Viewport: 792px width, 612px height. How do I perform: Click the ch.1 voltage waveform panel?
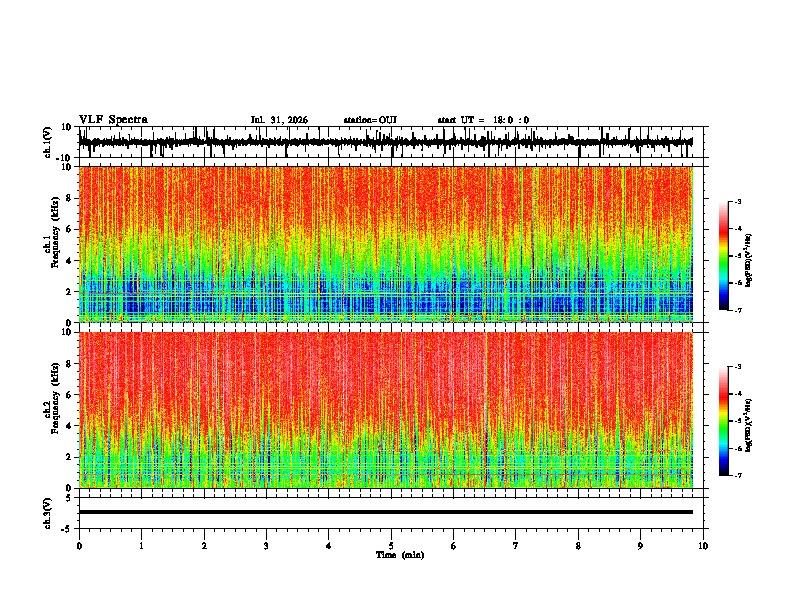click(x=391, y=142)
